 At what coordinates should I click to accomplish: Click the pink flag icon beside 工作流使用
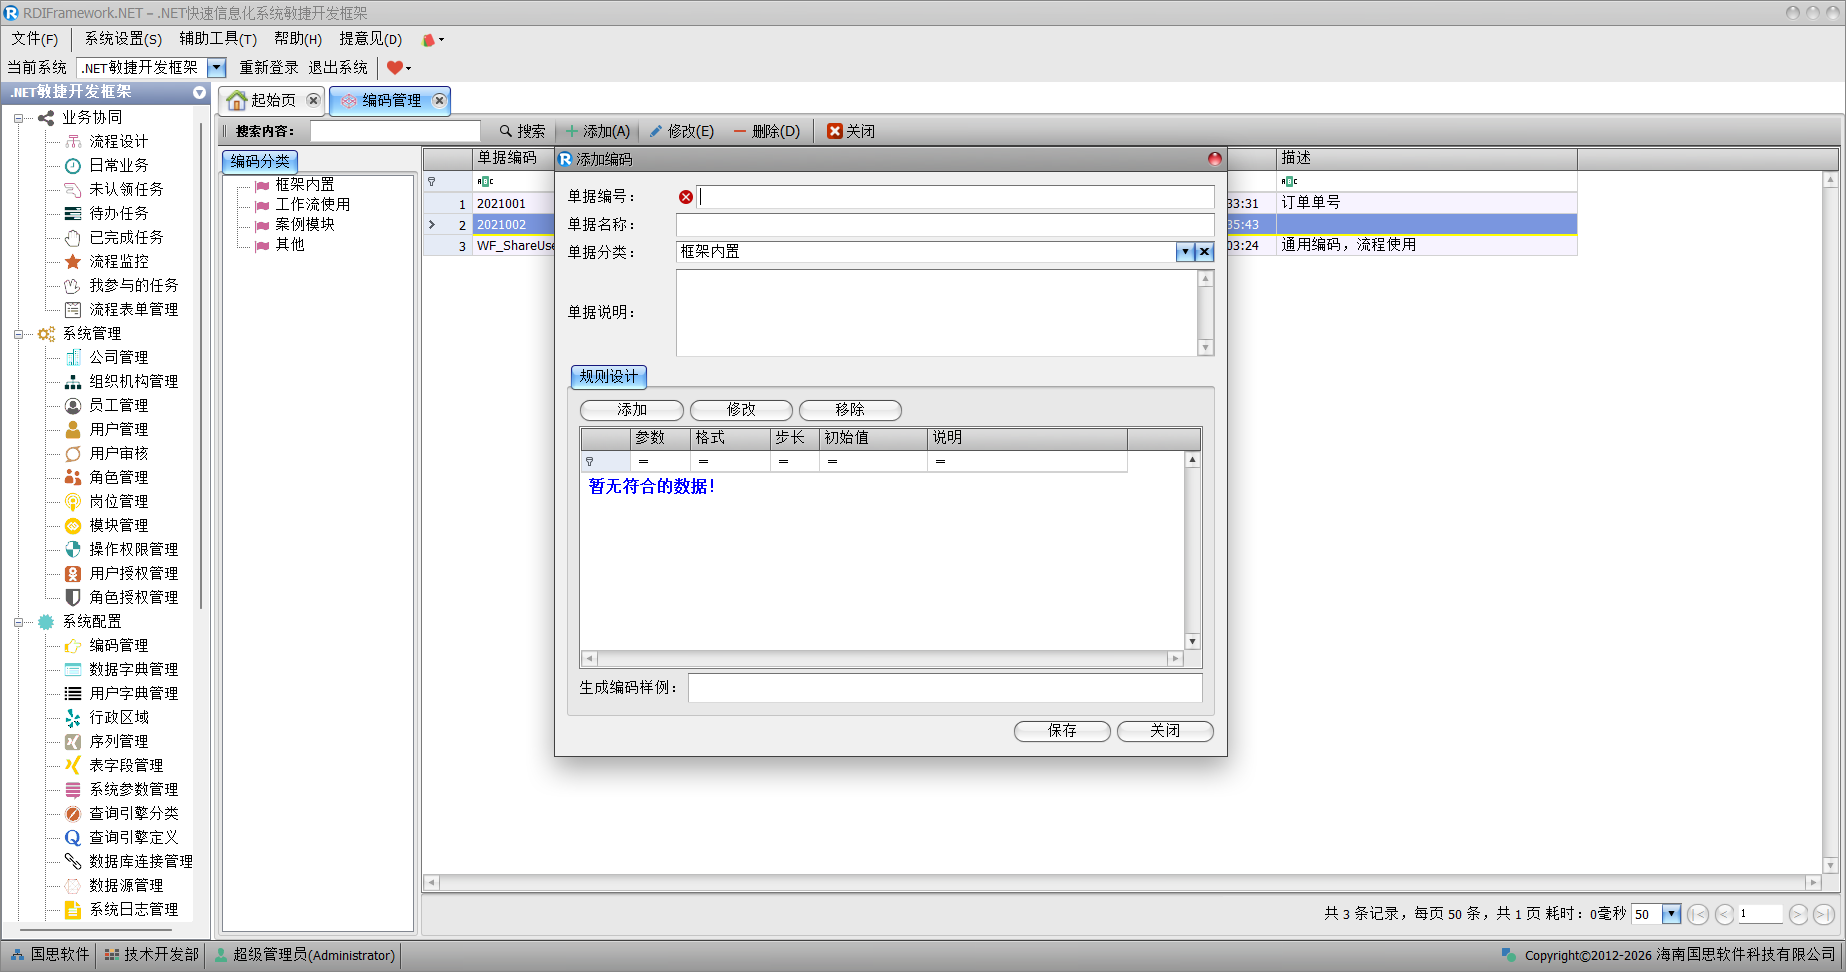(x=262, y=205)
